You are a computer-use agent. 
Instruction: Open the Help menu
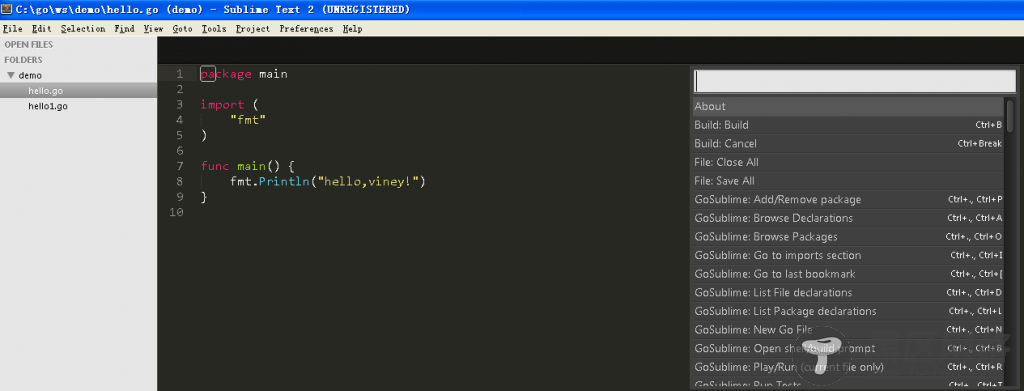pyautogui.click(x=352, y=29)
